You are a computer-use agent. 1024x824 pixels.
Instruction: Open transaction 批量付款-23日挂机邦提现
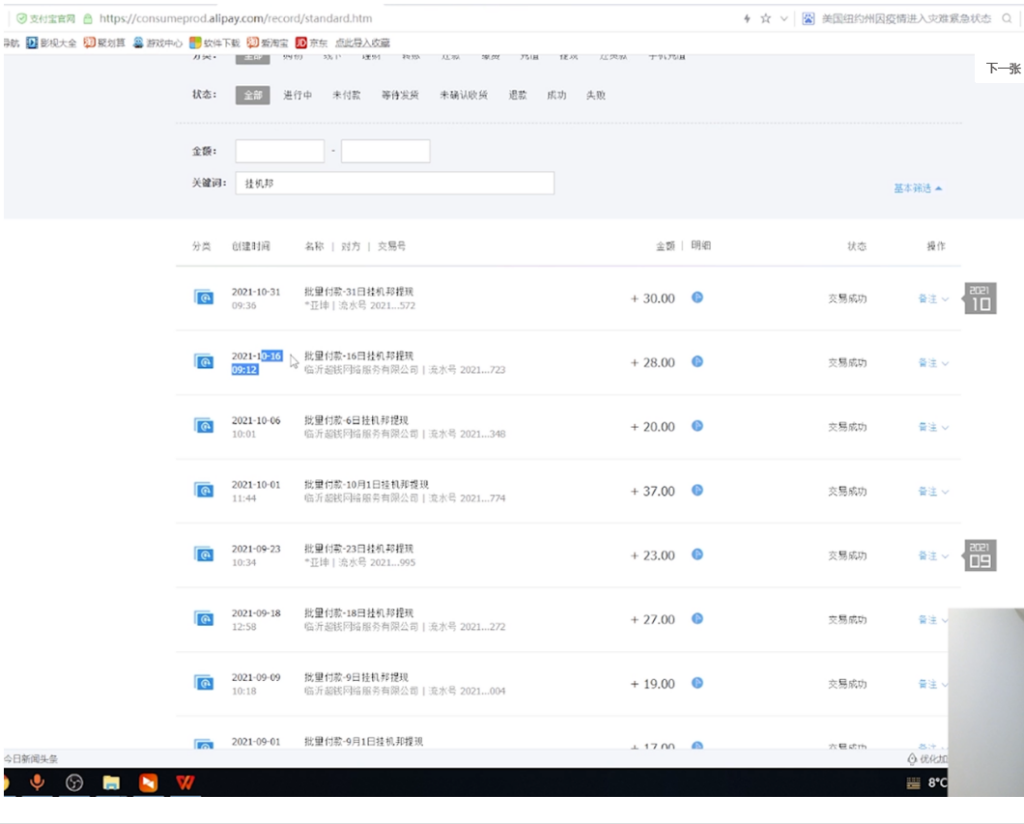[359, 549]
